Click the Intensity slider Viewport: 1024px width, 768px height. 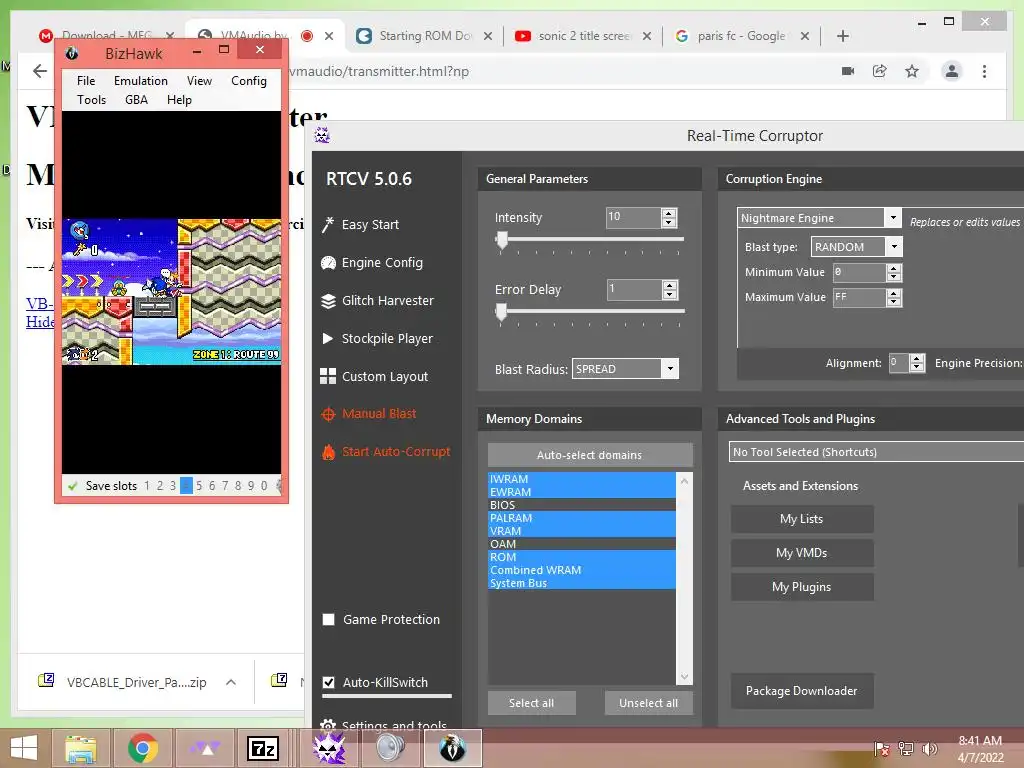coord(590,240)
